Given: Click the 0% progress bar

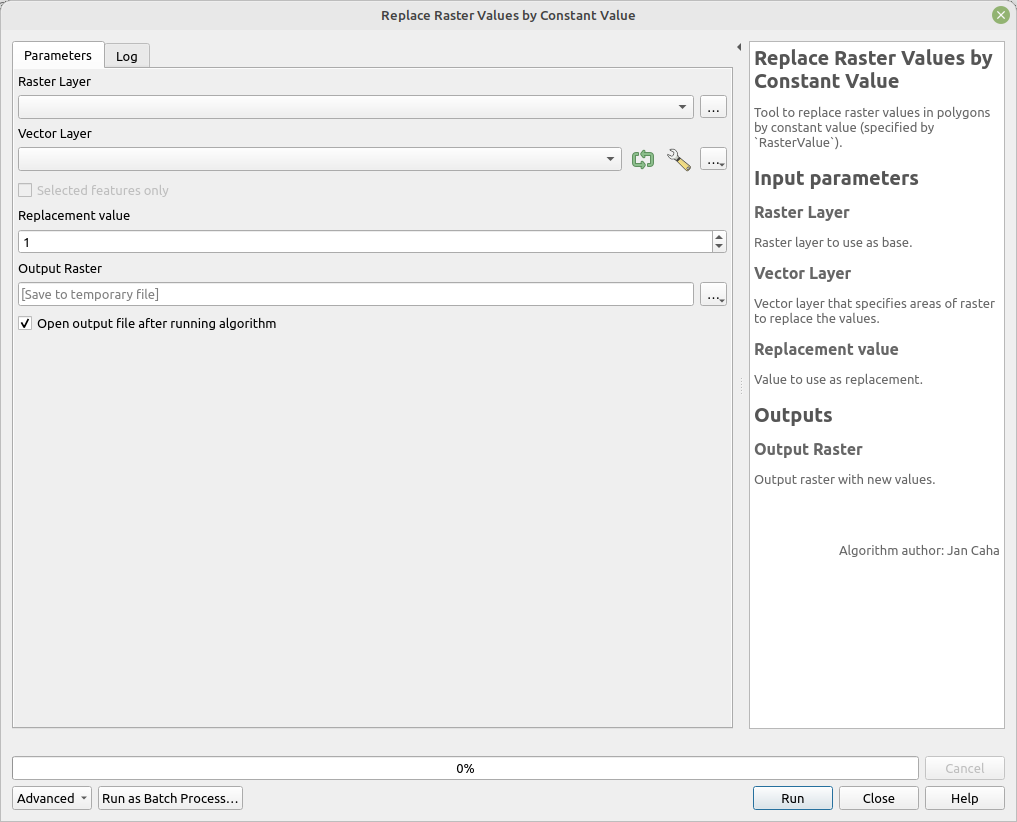Looking at the screenshot, I should [x=465, y=768].
